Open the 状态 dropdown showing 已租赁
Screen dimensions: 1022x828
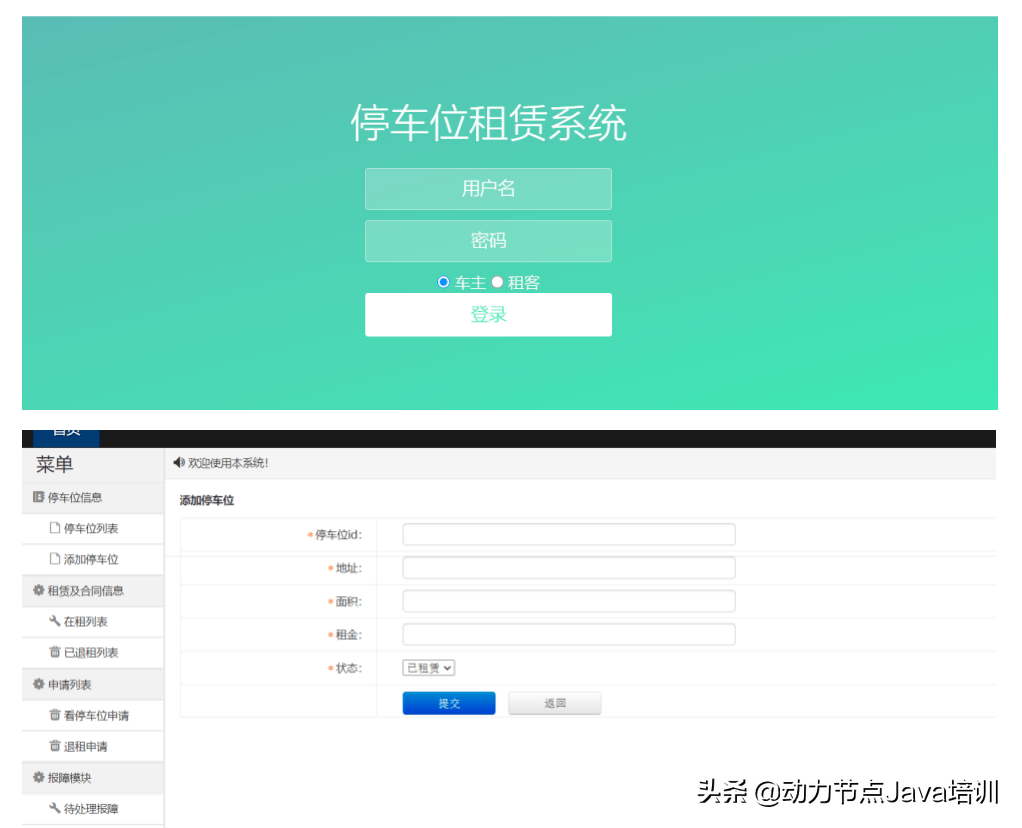(428, 667)
